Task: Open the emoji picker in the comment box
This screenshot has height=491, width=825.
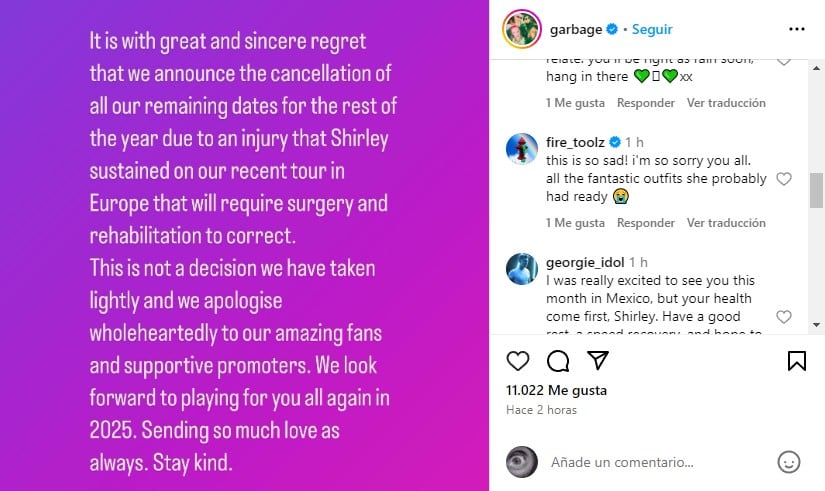Action: click(789, 462)
